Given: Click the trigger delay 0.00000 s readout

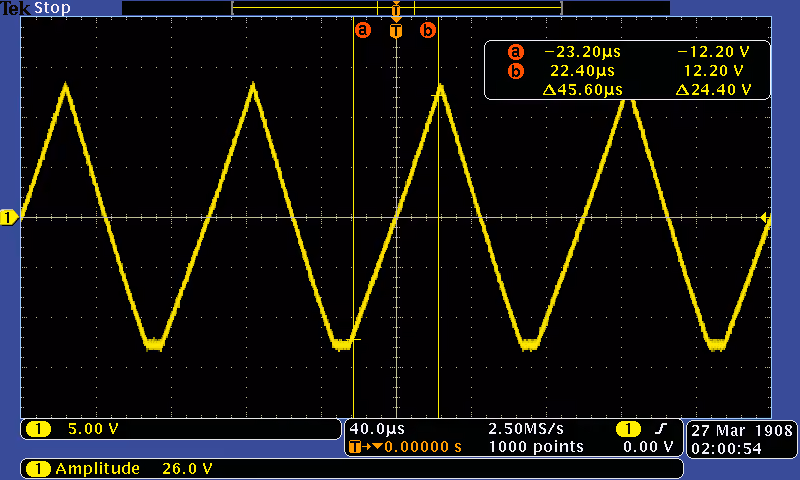Looking at the screenshot, I should pos(423,447).
